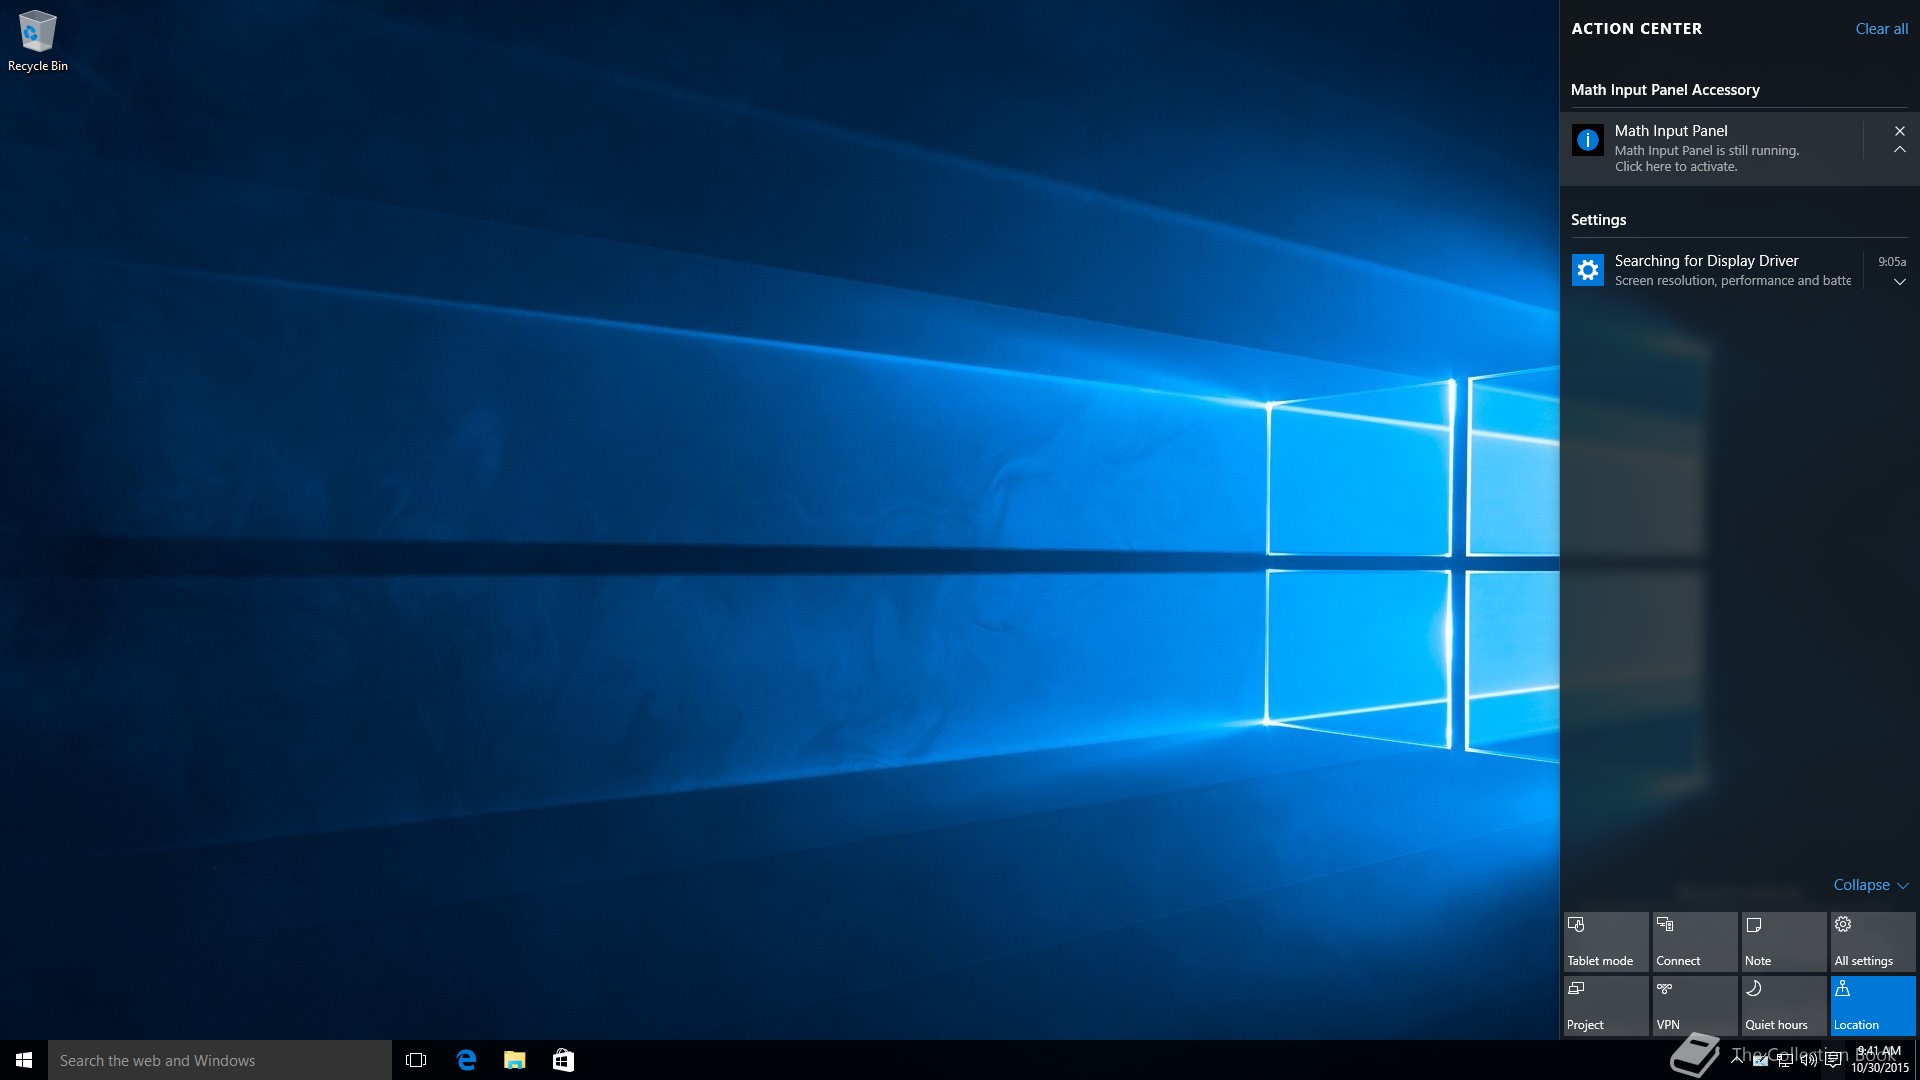Screen dimensions: 1920x1080
Task: Expand the Searching for Display Driver notification
Action: point(1900,282)
